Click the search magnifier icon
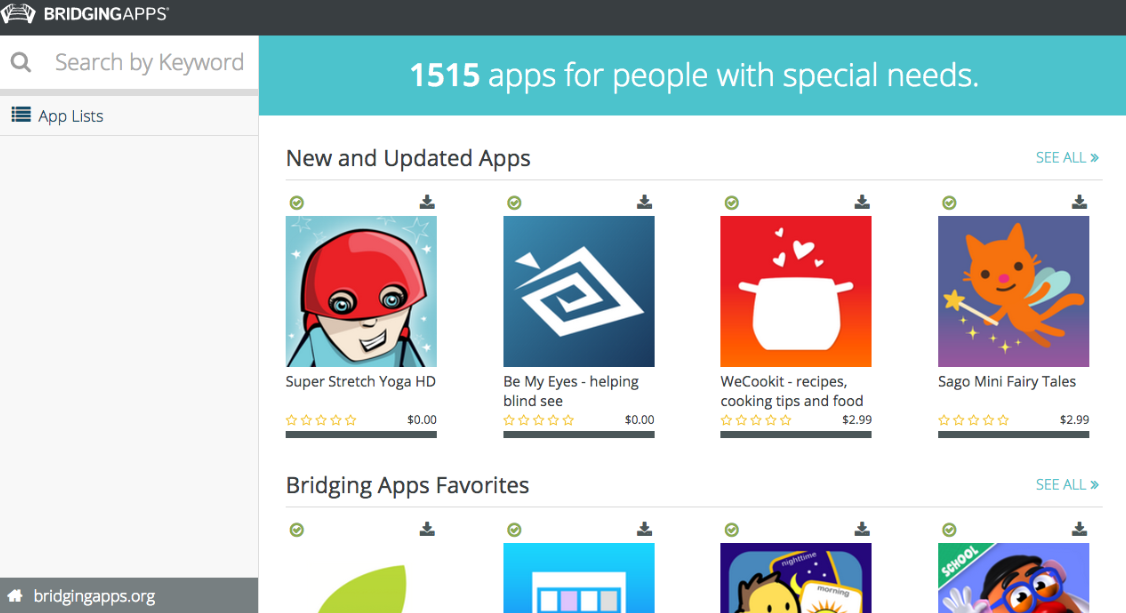 (x=21, y=61)
